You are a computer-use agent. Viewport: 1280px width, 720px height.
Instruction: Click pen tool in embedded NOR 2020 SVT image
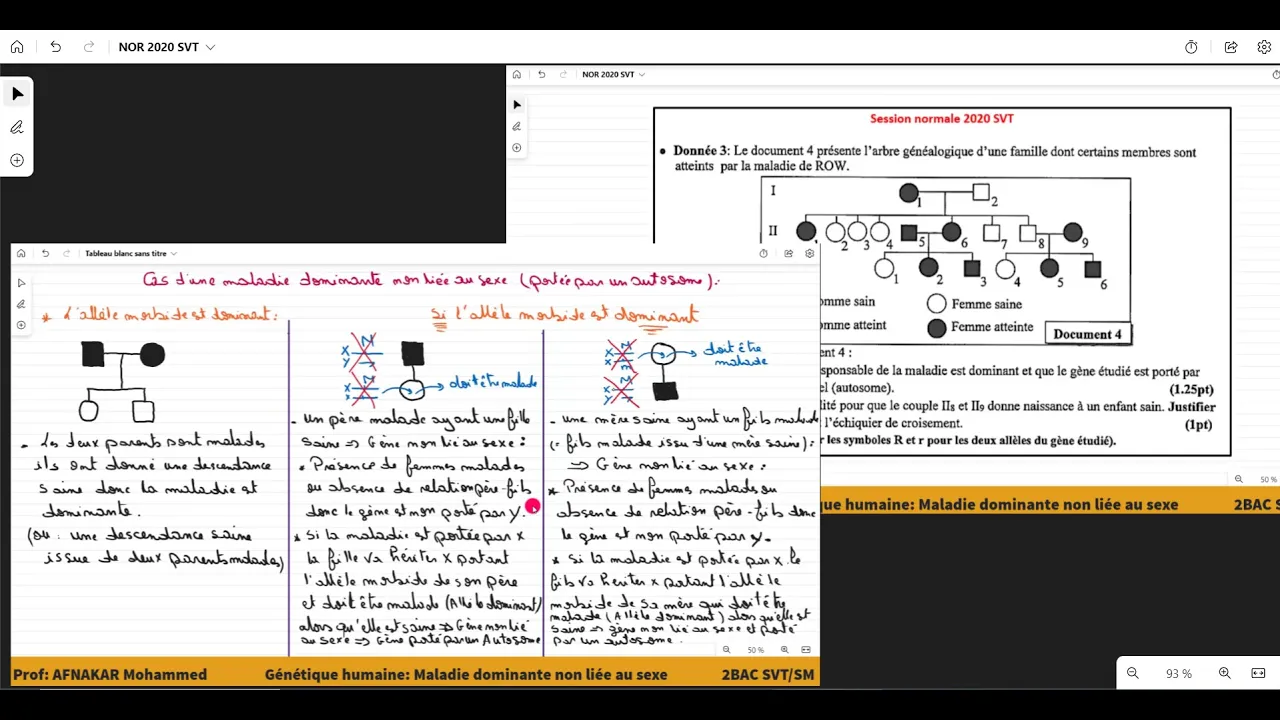[x=516, y=126]
